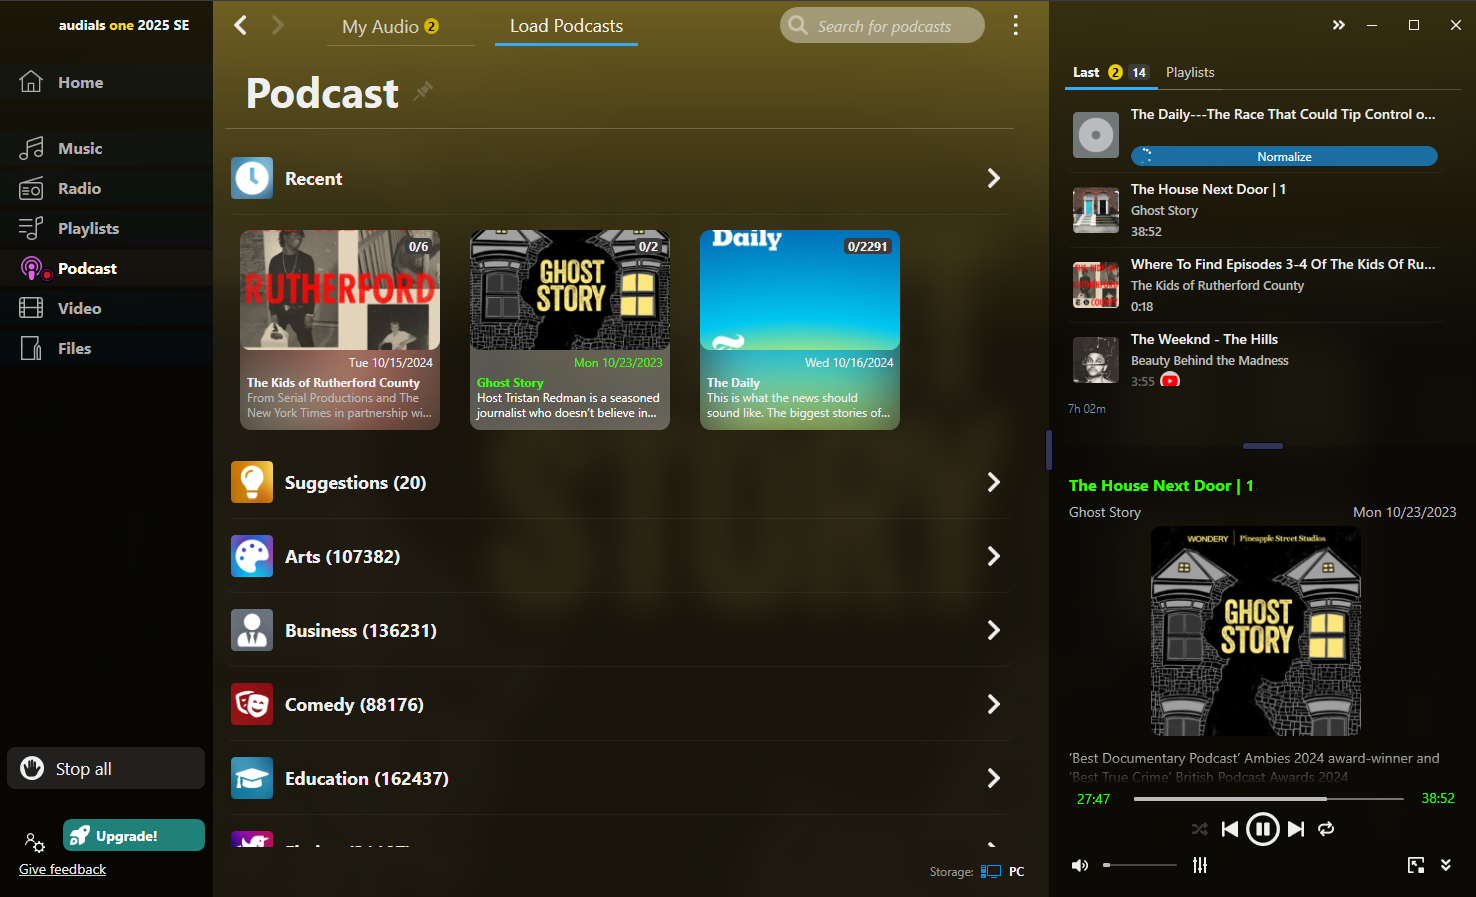
Task: Open the Radio section
Action: 106,188
